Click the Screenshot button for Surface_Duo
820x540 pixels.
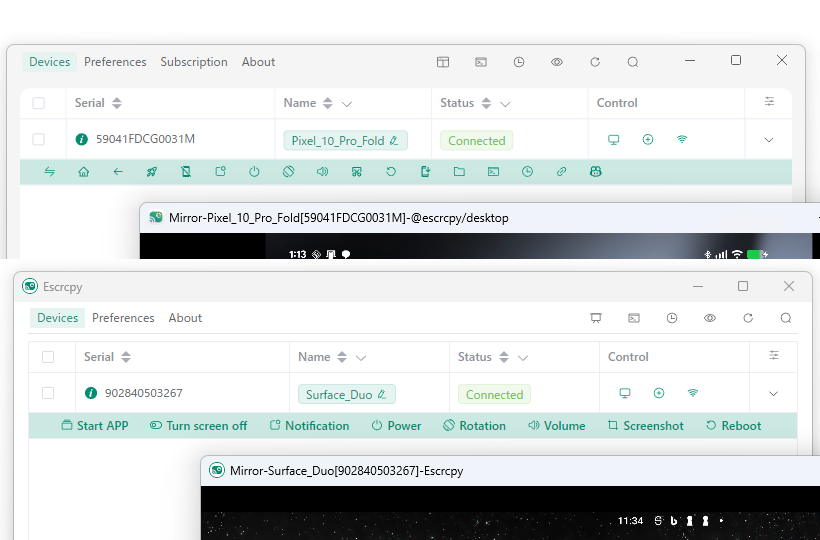pyautogui.click(x=645, y=426)
